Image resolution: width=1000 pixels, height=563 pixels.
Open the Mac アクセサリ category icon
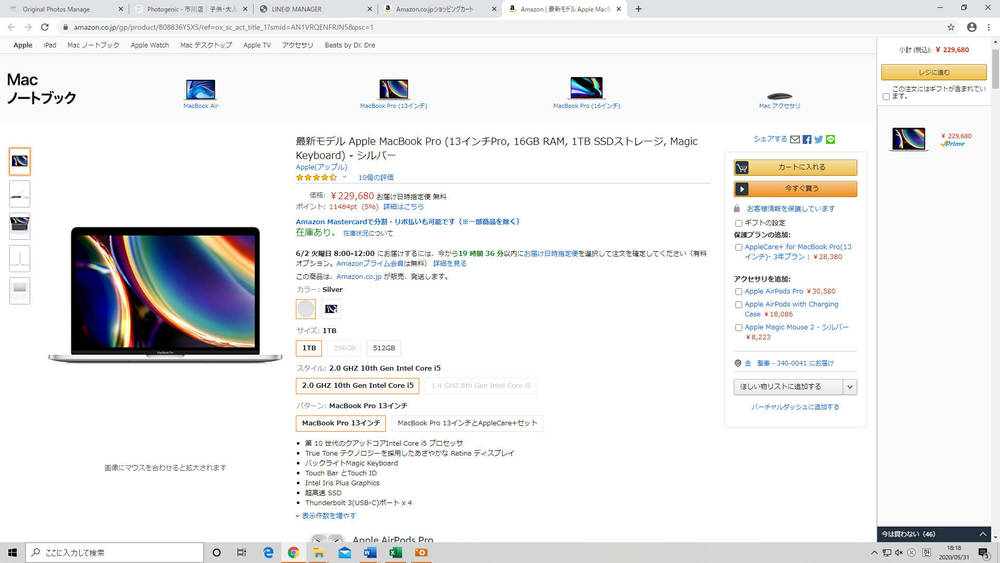click(x=779, y=96)
